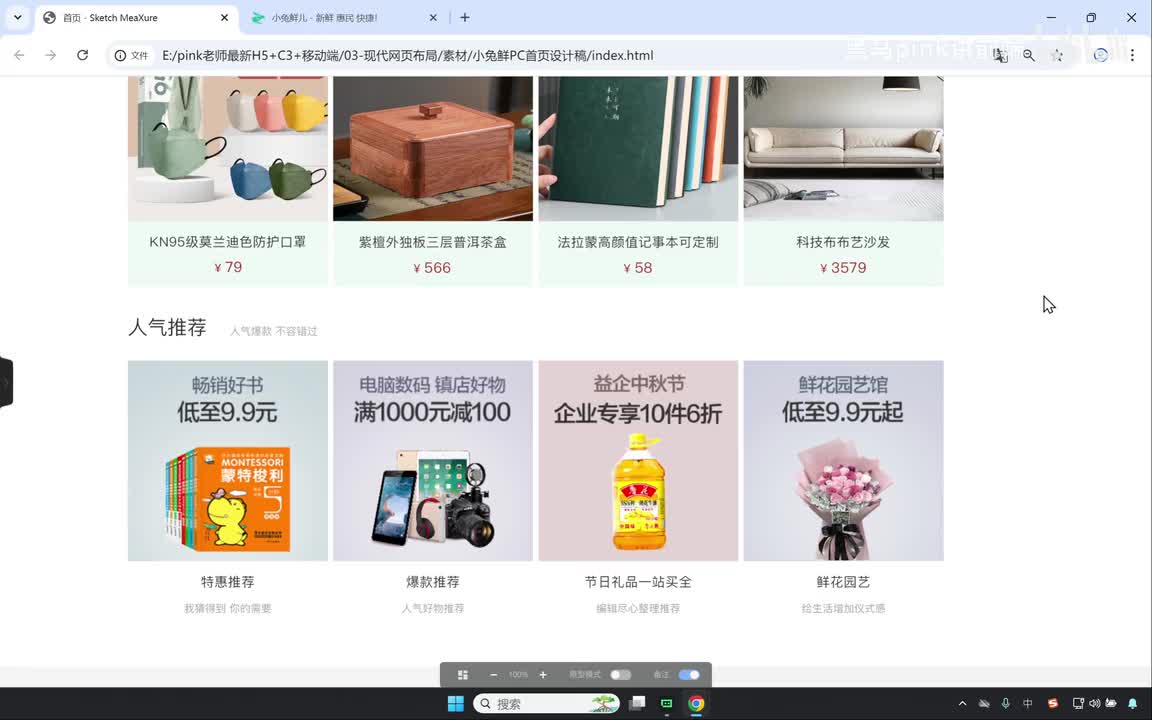Screen dimensions: 1152x720
Task: Click the 给生活增加仪式感 caption
Action: pos(843,608)
